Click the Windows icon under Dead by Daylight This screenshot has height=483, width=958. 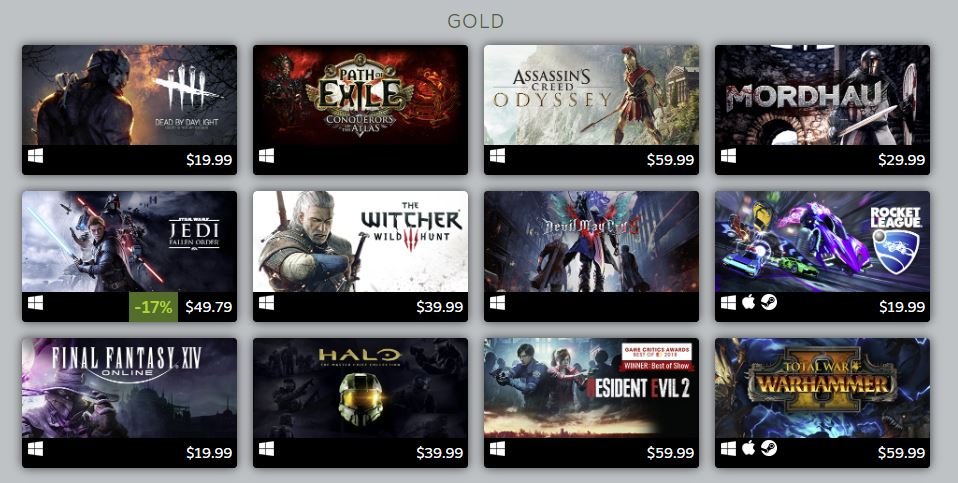tap(35, 156)
